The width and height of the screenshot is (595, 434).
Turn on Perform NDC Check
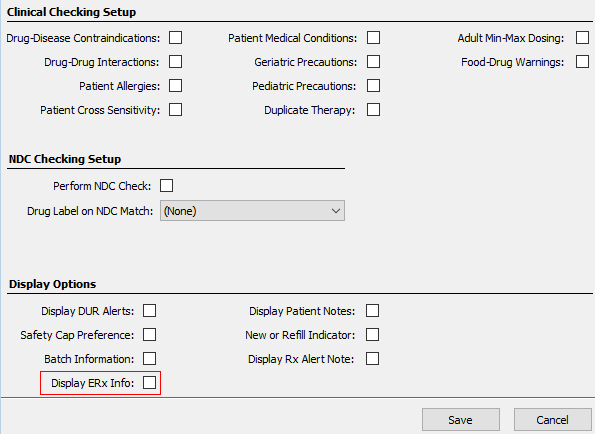(167, 186)
